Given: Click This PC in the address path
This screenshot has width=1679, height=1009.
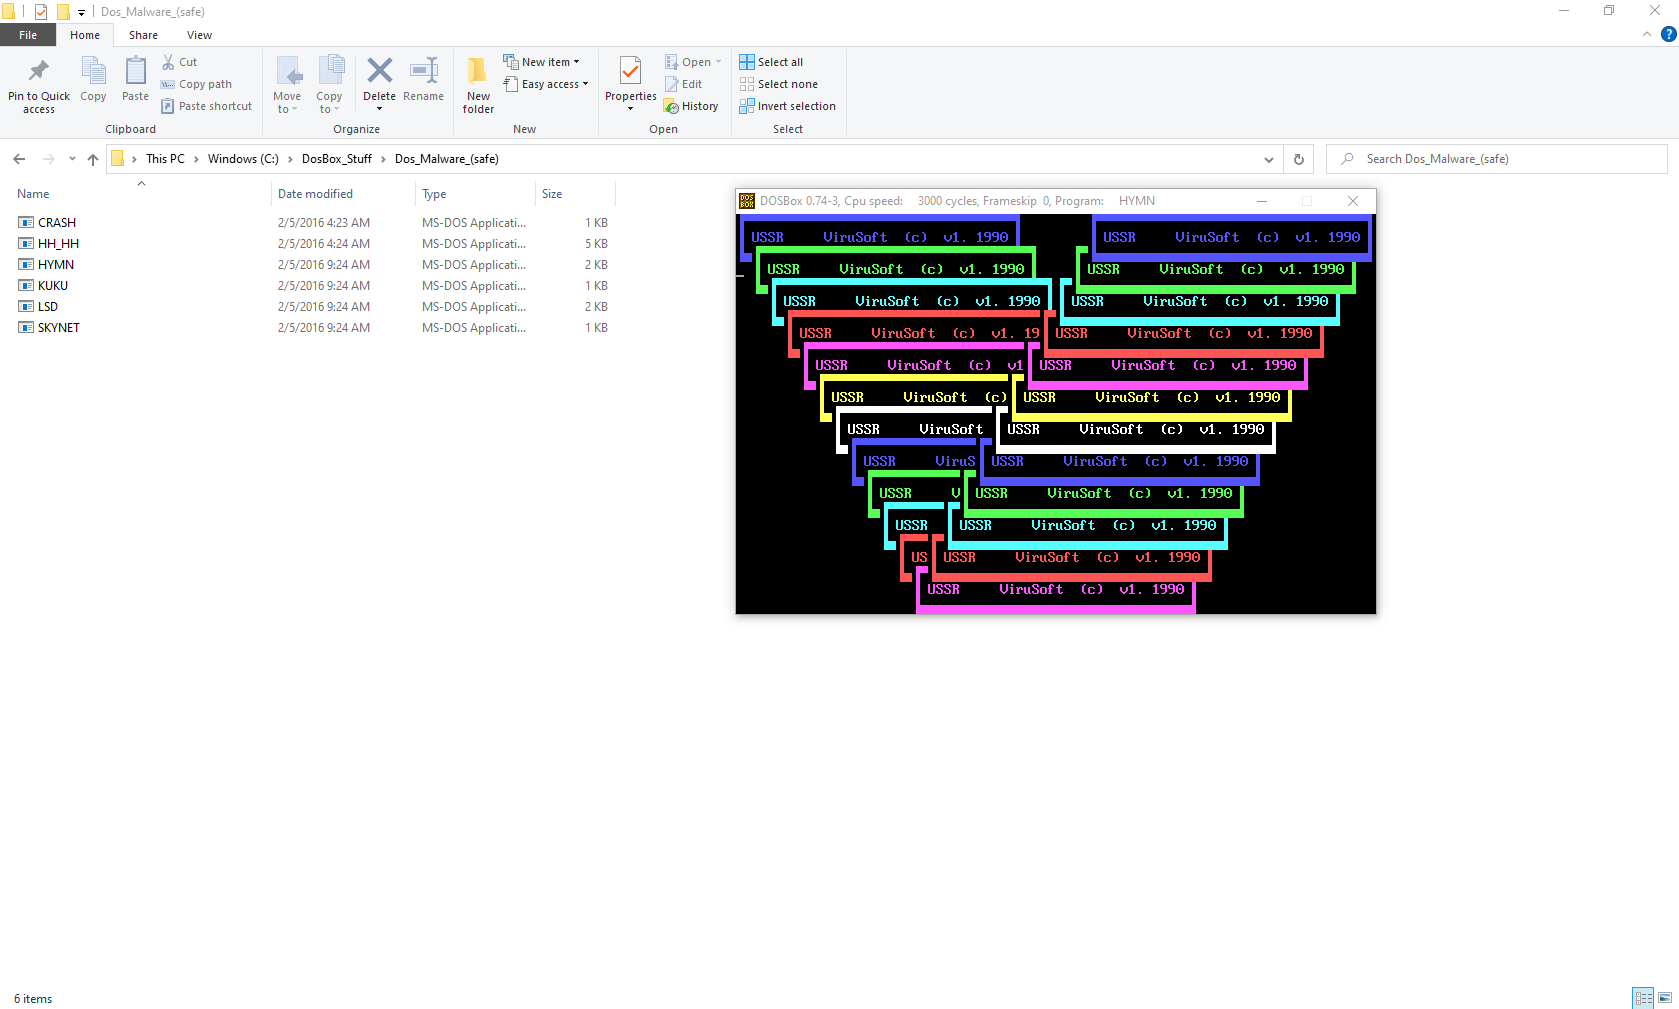Looking at the screenshot, I should click(165, 159).
